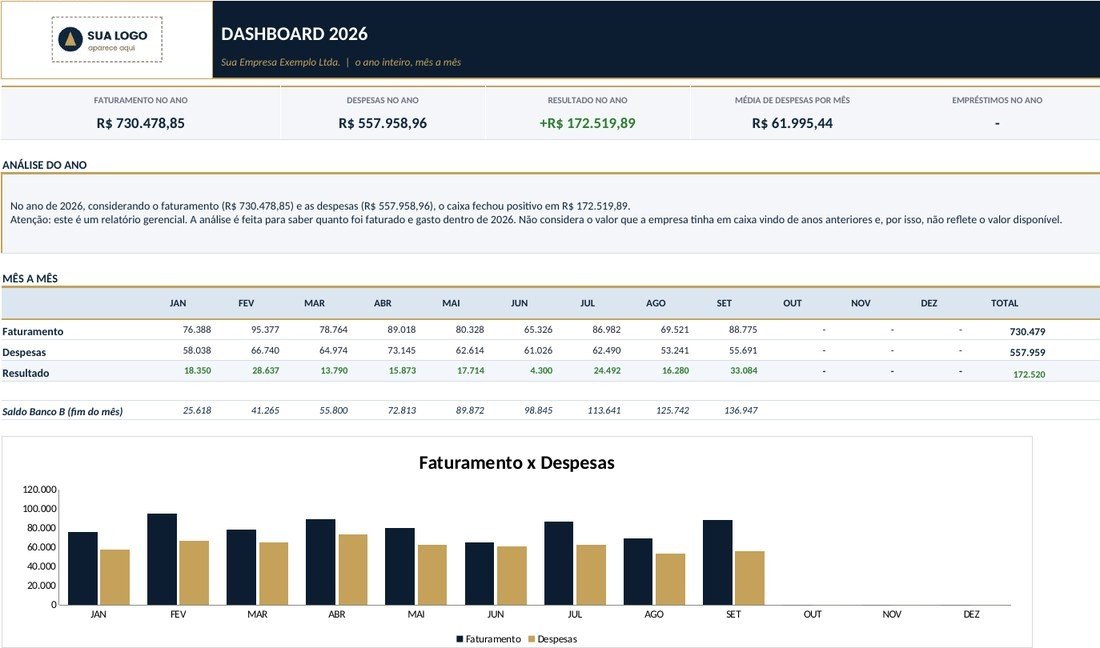Click the Despesas legend color swatch

click(531, 639)
